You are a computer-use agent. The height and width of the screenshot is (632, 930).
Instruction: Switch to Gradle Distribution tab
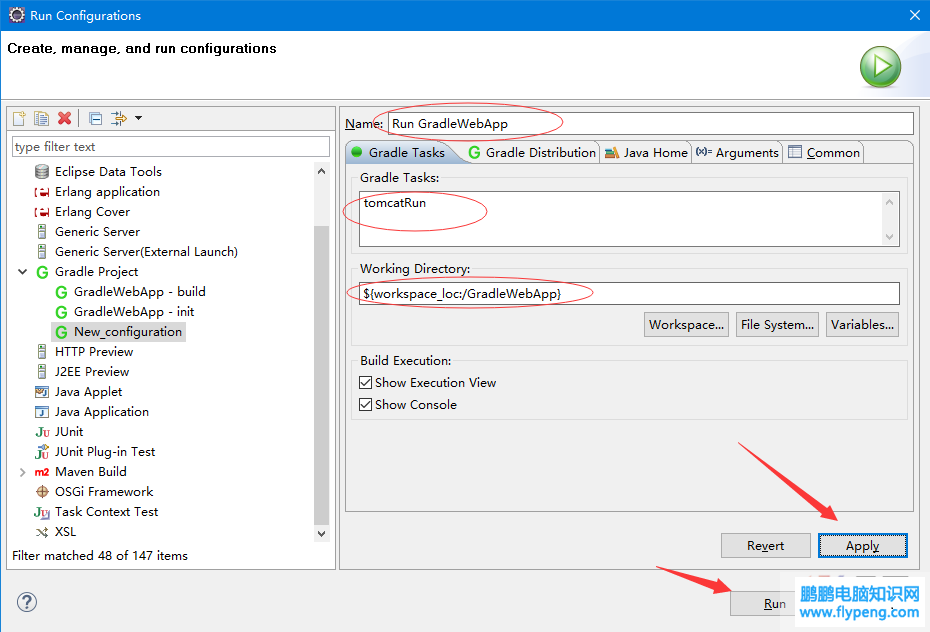532,153
